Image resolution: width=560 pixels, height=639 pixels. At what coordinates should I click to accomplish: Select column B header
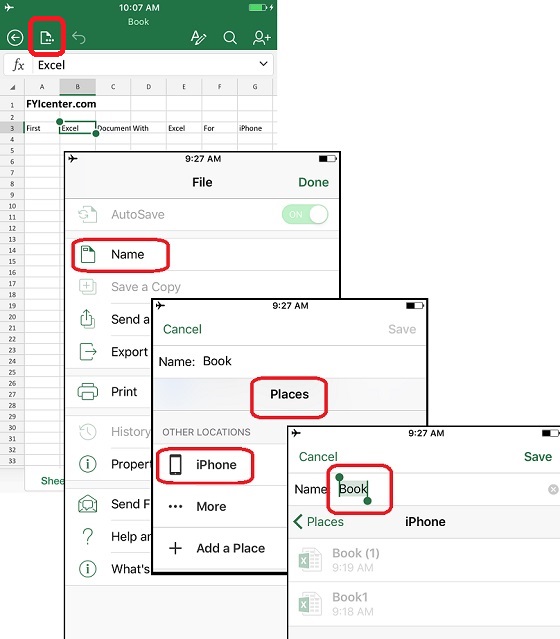coord(77,86)
